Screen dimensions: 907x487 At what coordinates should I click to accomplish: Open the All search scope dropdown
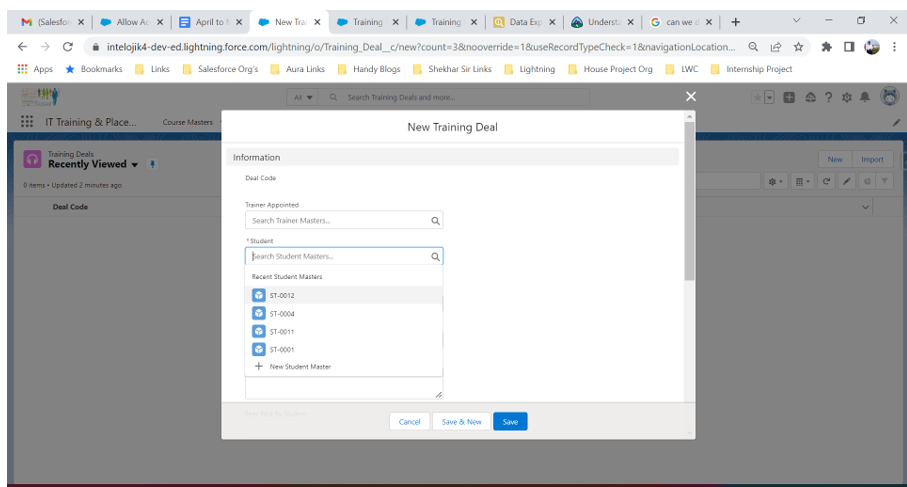(303, 97)
